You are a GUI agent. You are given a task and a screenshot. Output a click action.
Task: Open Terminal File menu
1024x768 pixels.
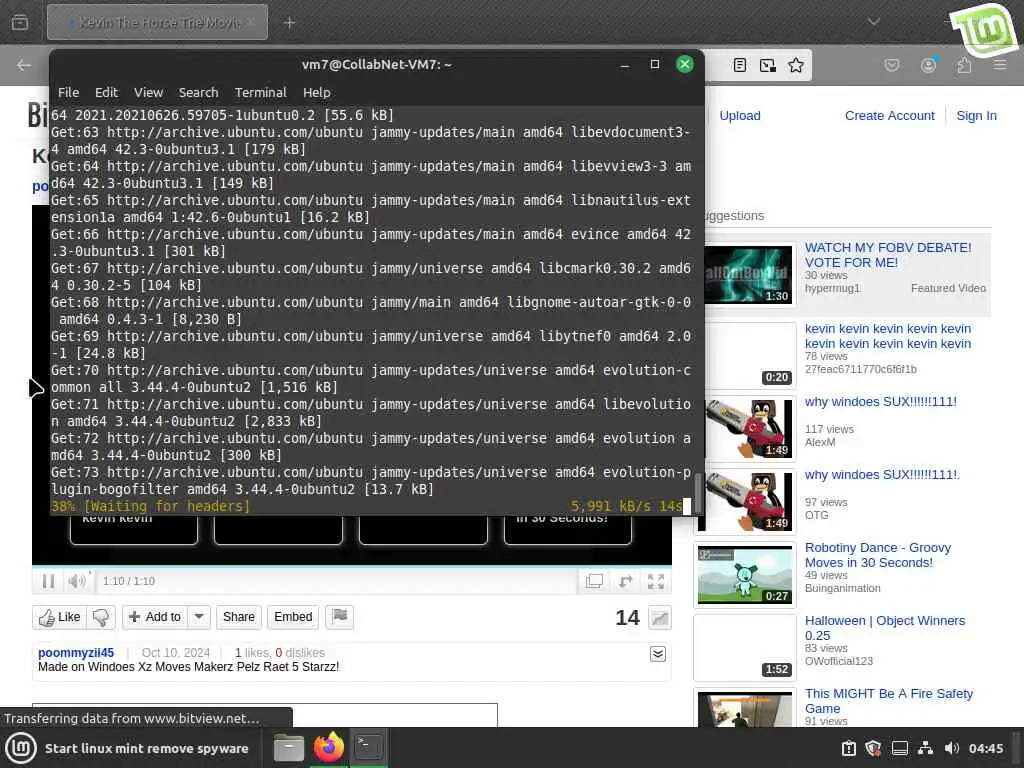click(68, 93)
